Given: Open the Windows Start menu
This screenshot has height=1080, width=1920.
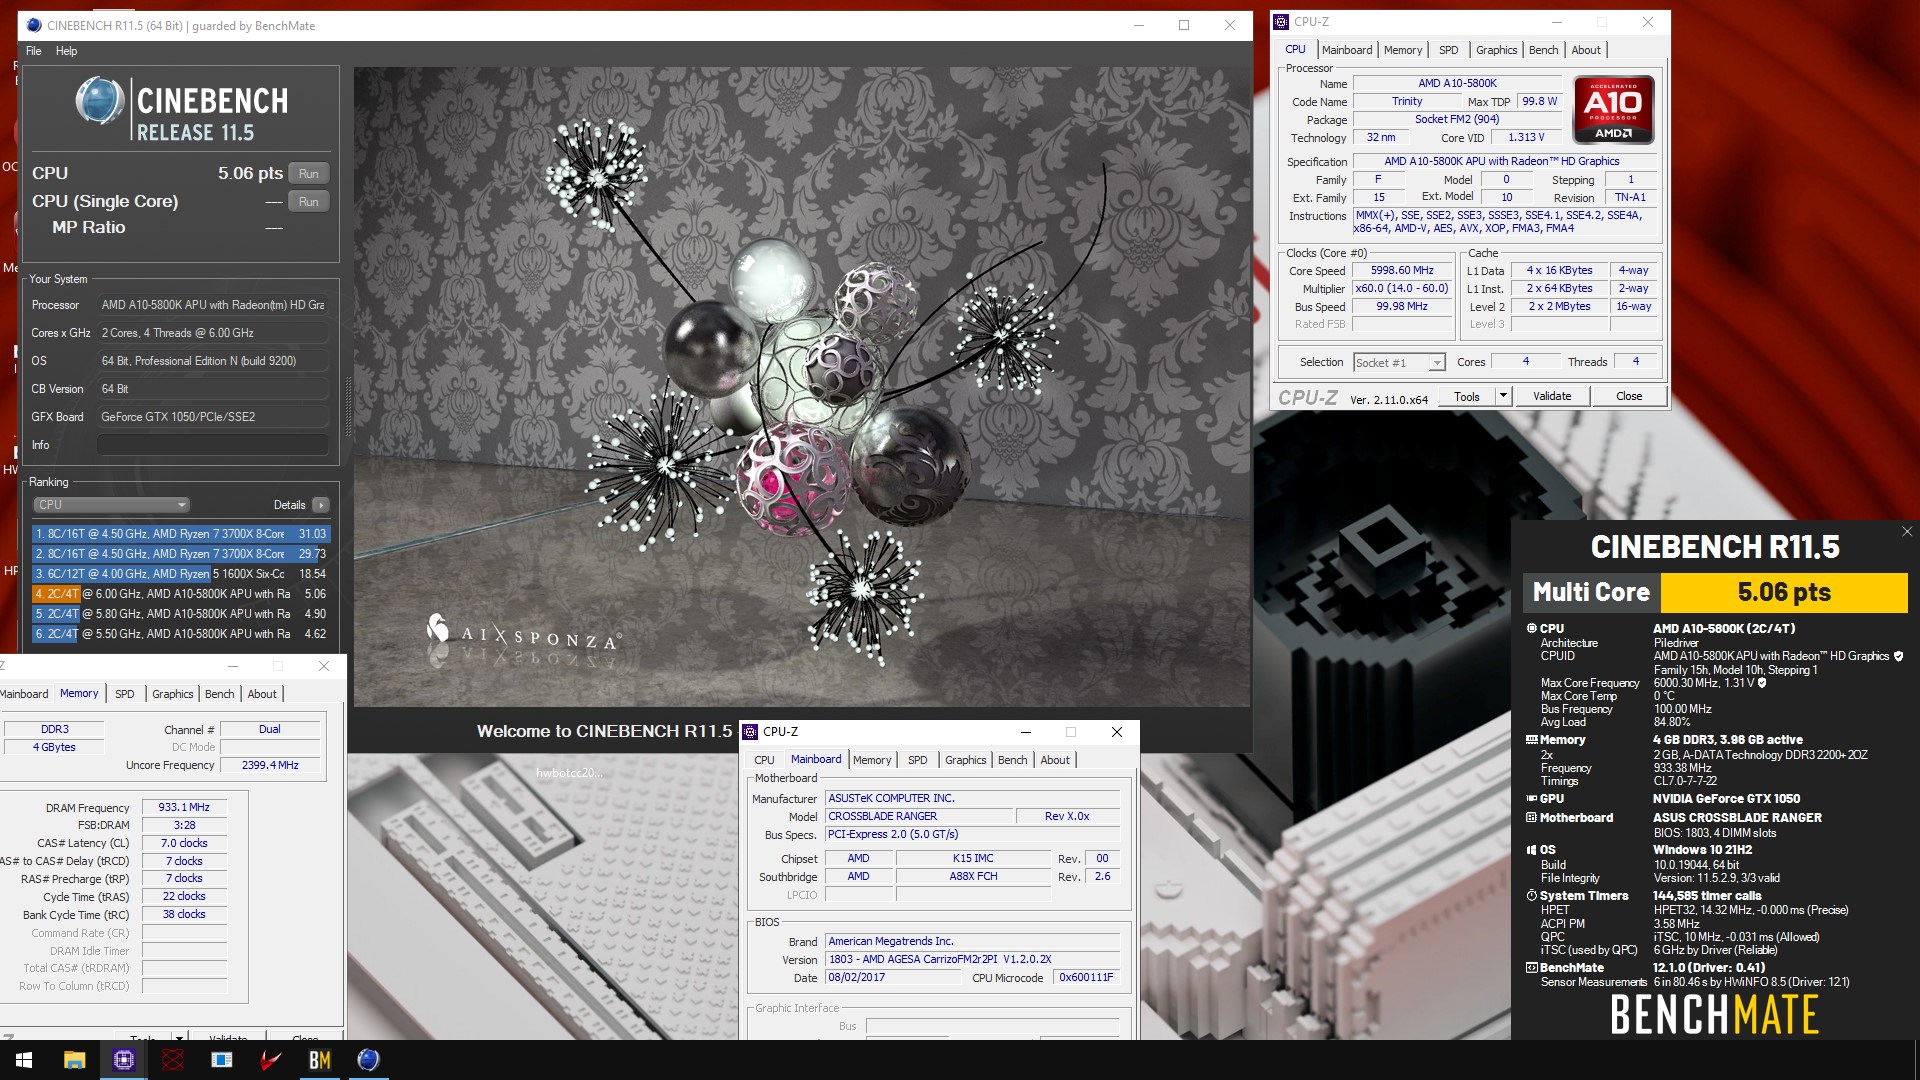Looking at the screenshot, I should pos(24,1060).
